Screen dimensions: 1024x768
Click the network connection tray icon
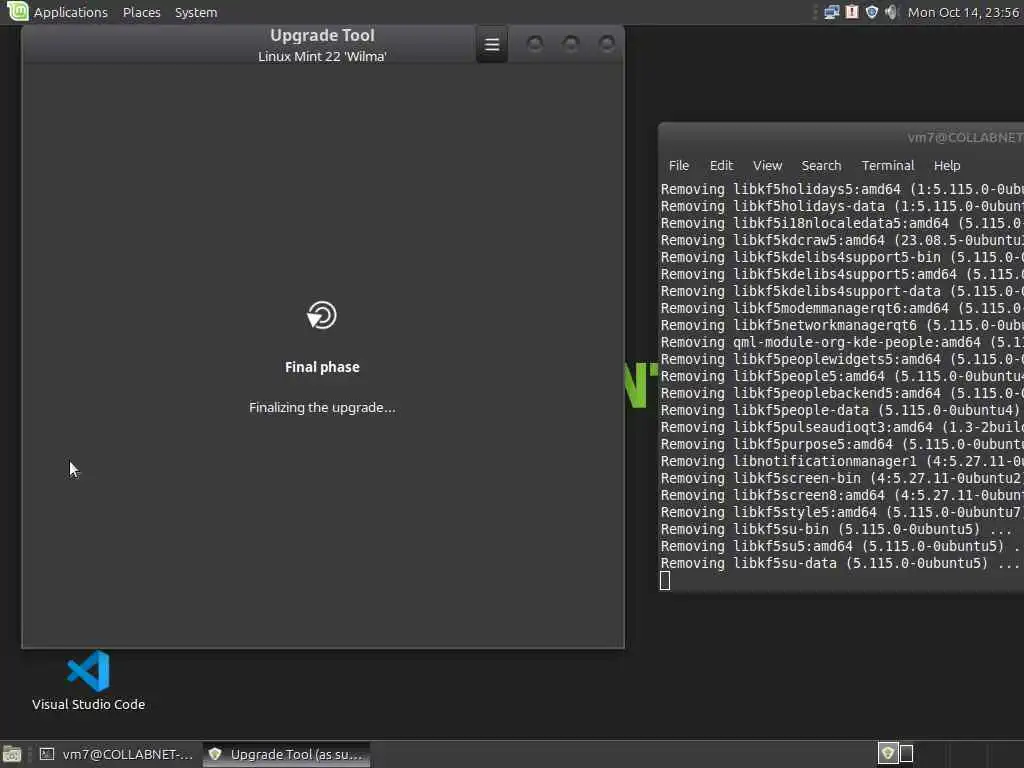pos(831,12)
